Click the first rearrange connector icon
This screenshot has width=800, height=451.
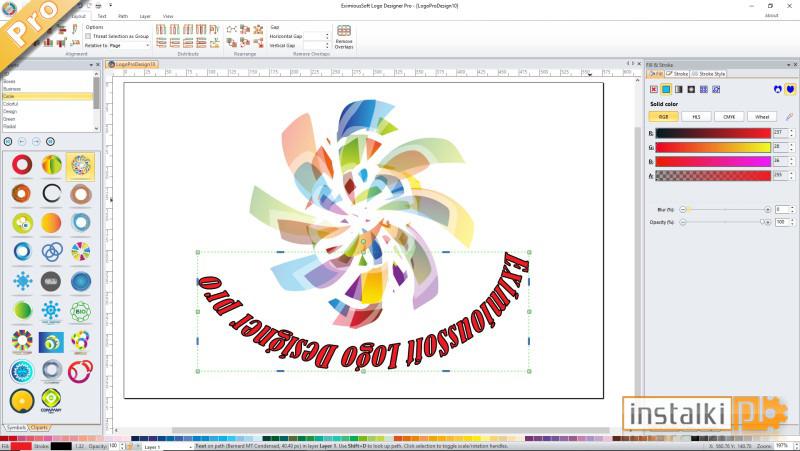coord(231,29)
